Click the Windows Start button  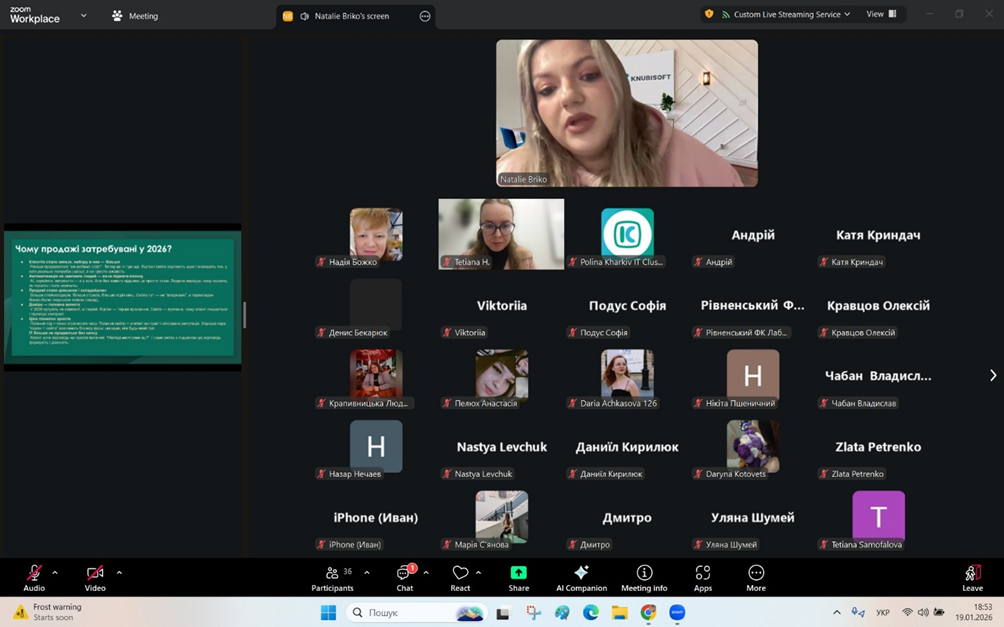coord(328,613)
